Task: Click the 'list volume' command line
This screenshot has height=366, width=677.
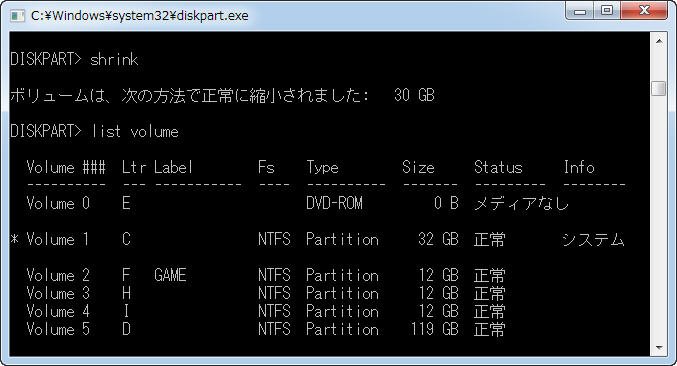Action: point(94,131)
